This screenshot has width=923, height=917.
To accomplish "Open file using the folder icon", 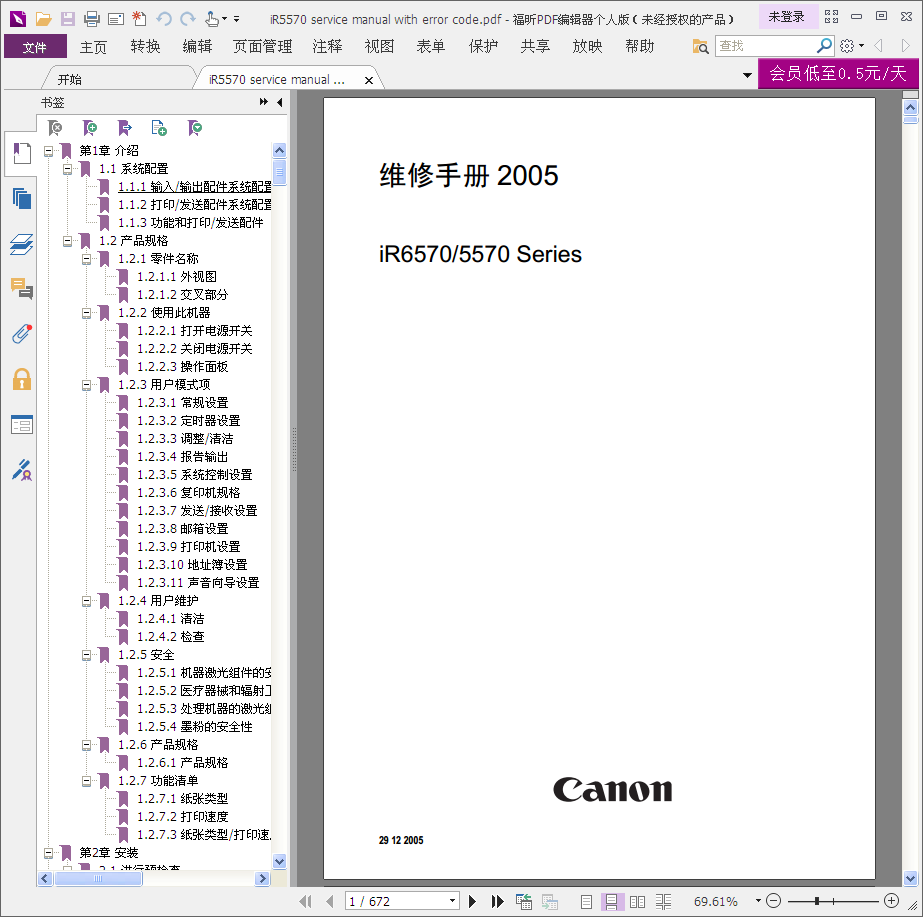I will tap(43, 19).
